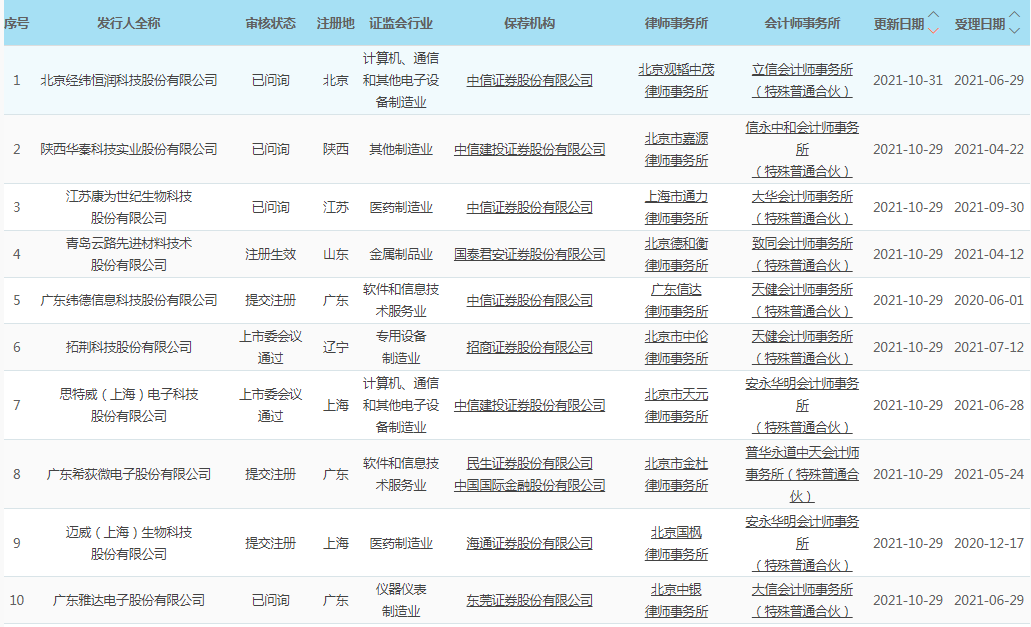1031x627 pixels.
Task: Open 招商证券股份有限公司 sponsor link
Action: pyautogui.click(x=529, y=347)
